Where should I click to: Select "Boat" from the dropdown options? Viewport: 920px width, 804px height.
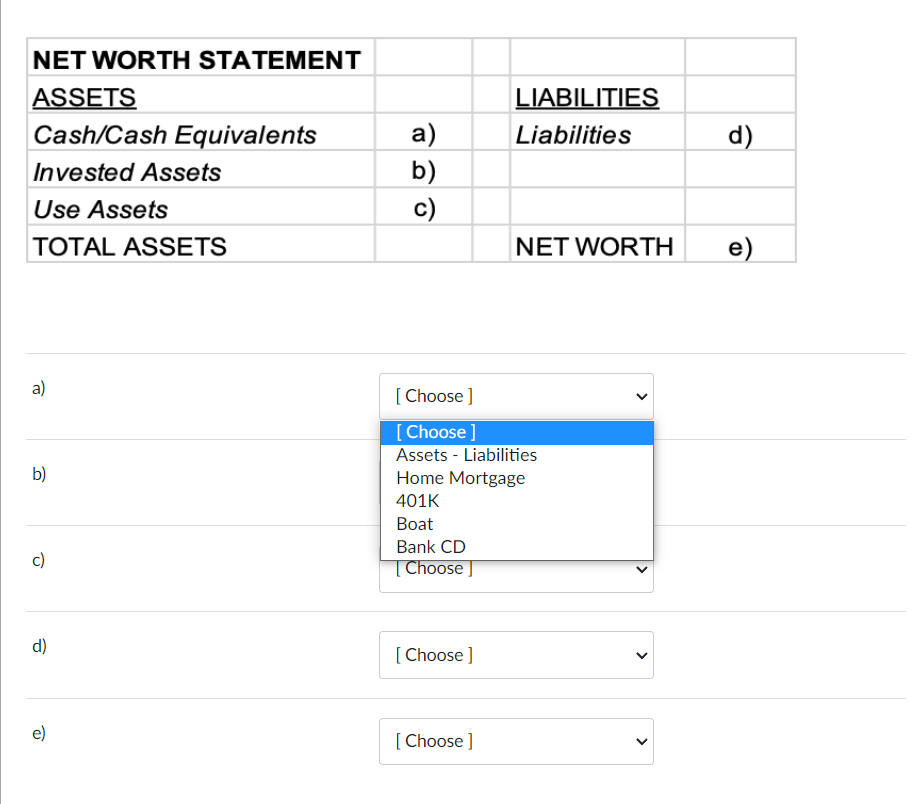[x=415, y=523]
